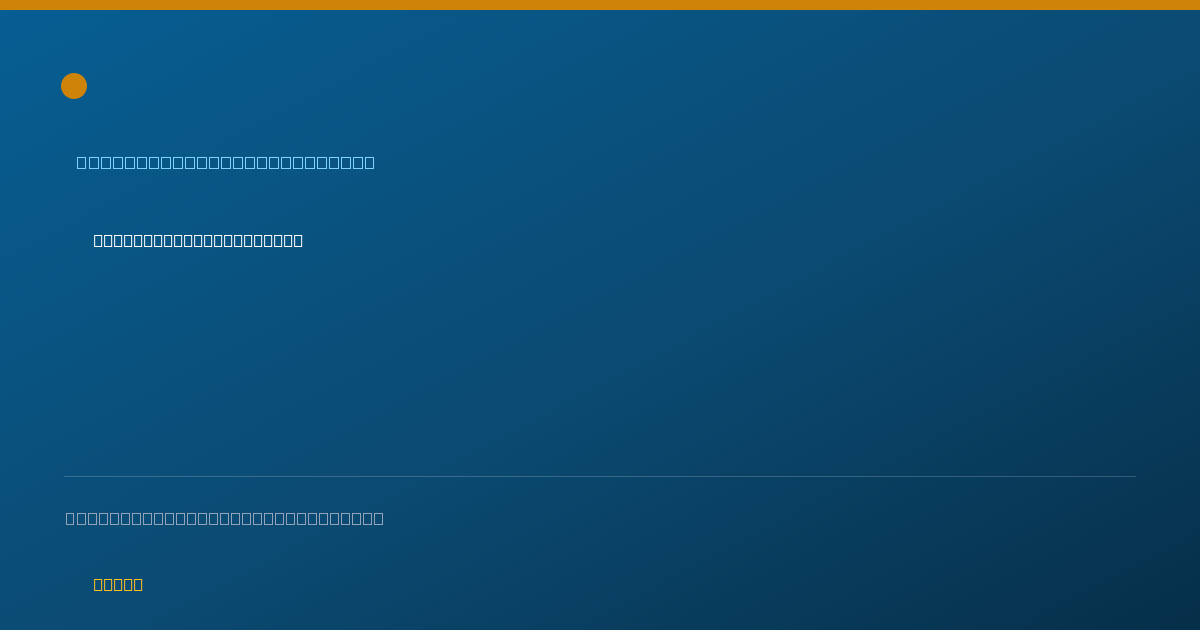Click the middle of the white subtitle
The image size is (1200, 630).
click(x=198, y=240)
